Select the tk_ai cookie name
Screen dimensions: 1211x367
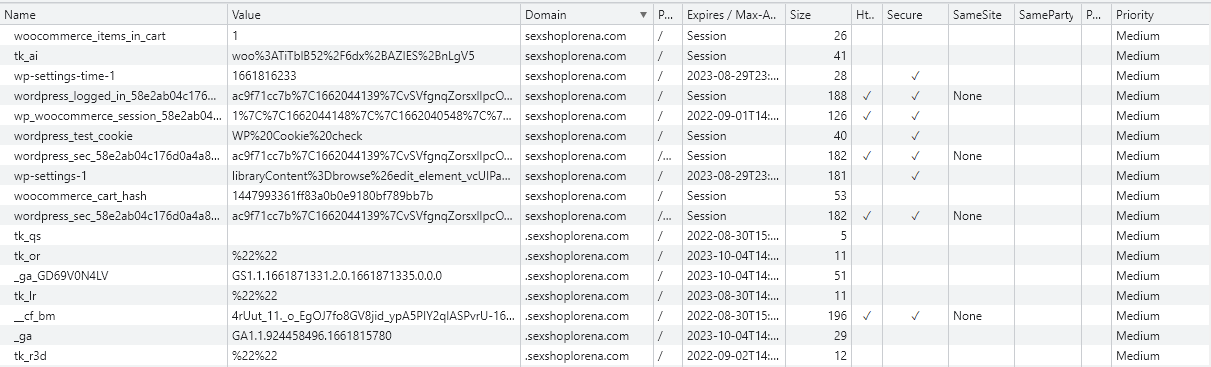pyautogui.click(x=25, y=56)
